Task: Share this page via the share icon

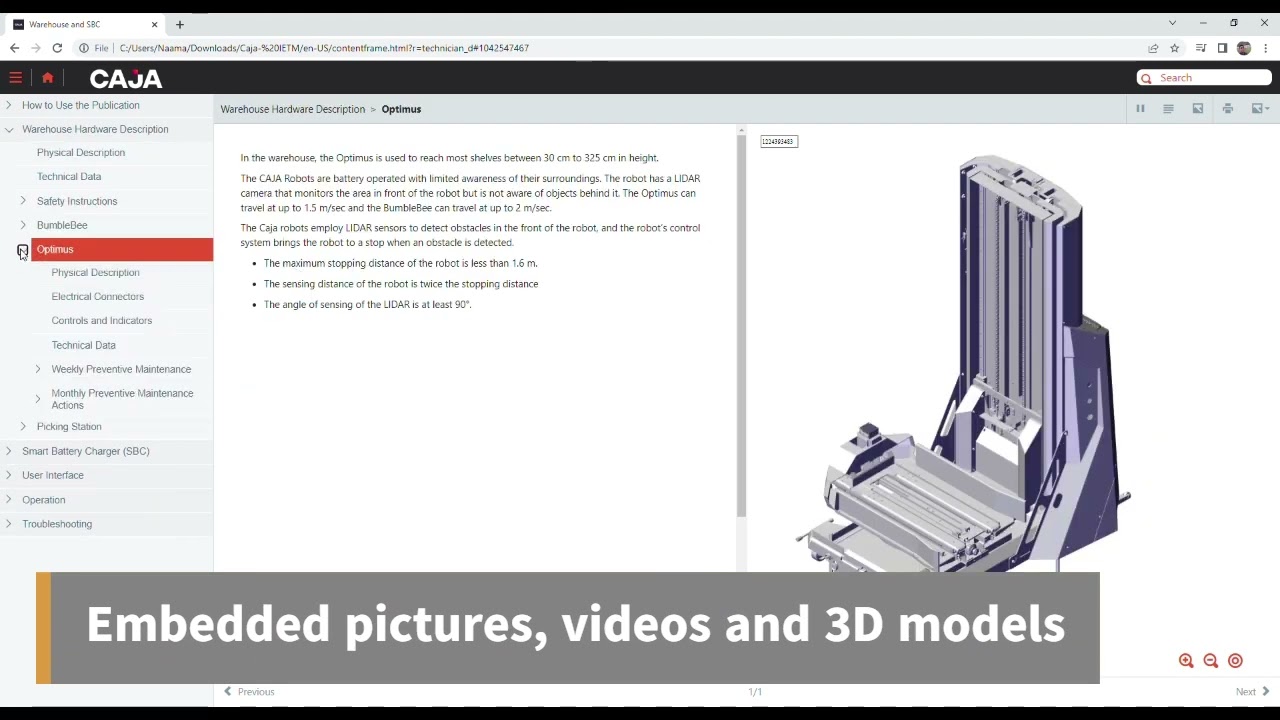Action: 1153,48
